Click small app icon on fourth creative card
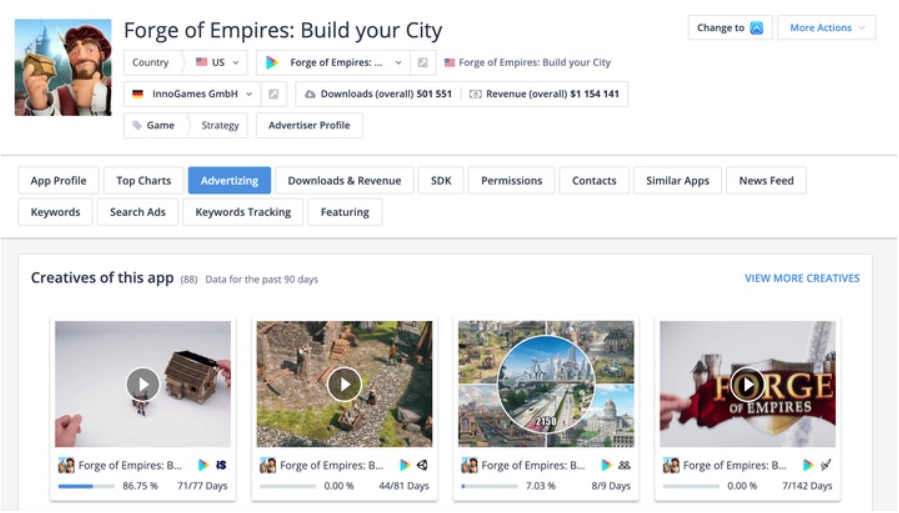The width and height of the screenshot is (899, 513). (671, 465)
